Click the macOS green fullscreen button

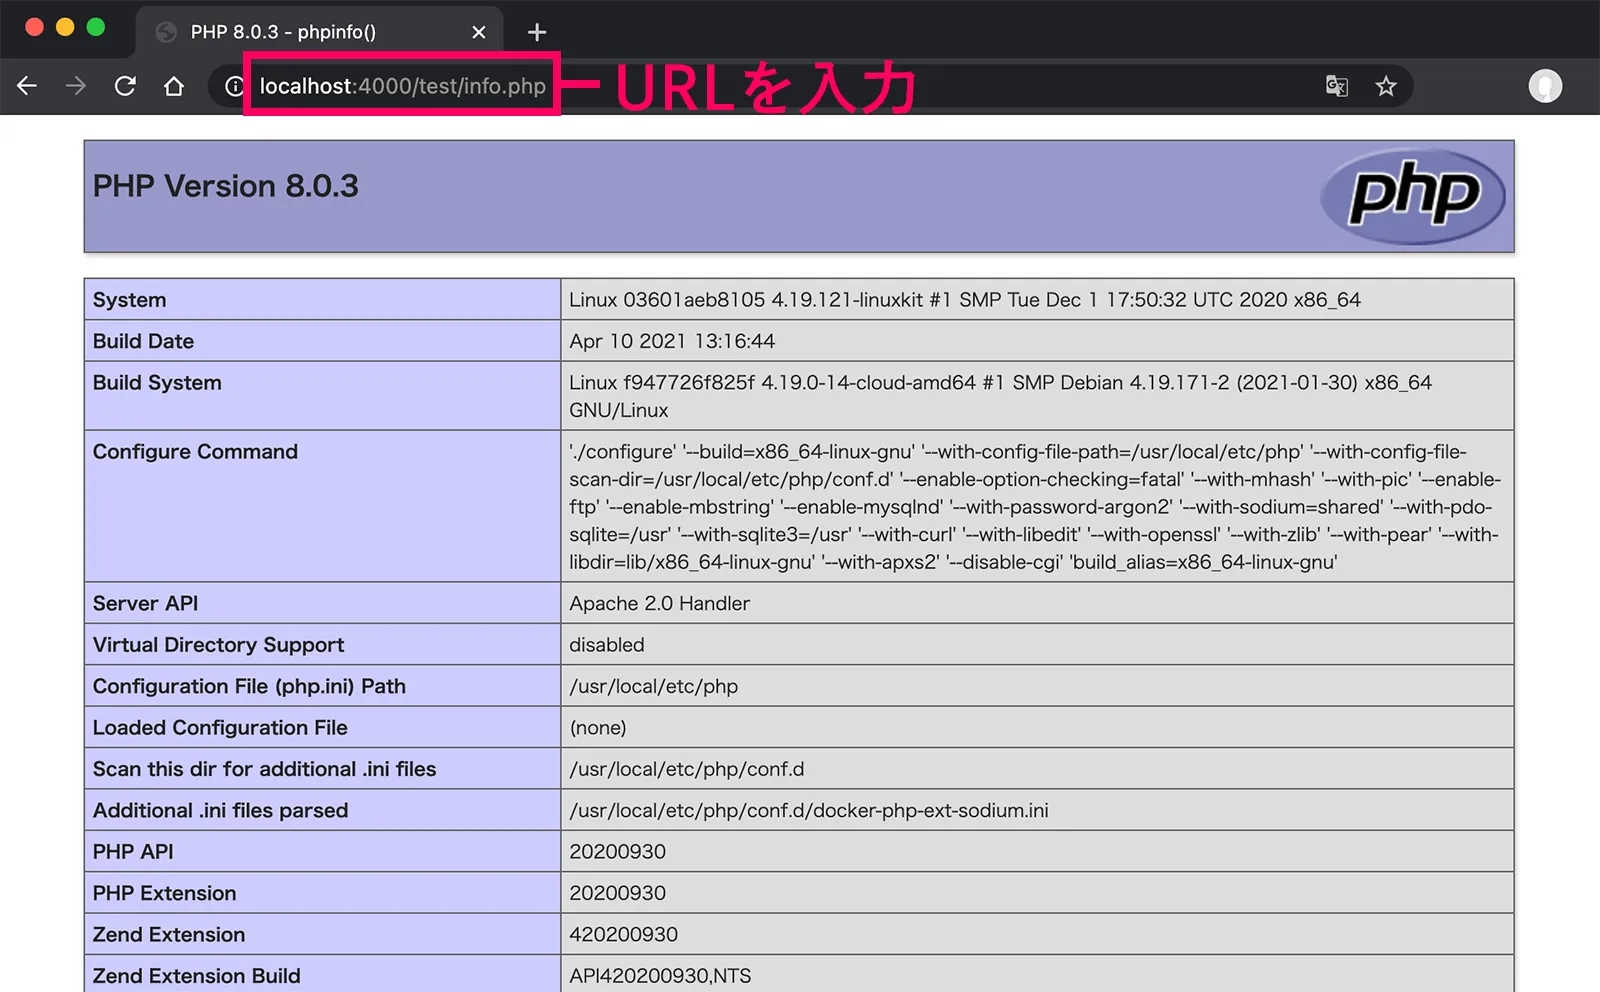96,27
